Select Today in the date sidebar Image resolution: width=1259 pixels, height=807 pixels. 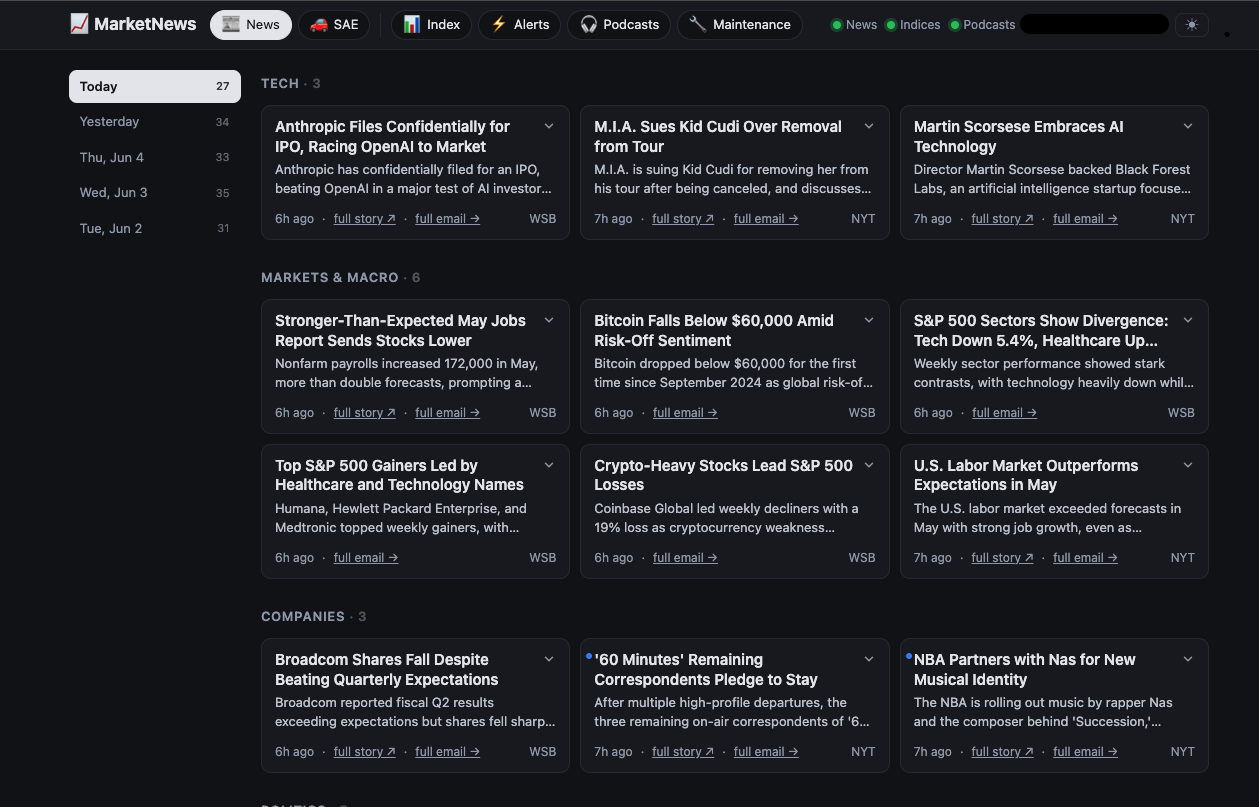click(155, 86)
